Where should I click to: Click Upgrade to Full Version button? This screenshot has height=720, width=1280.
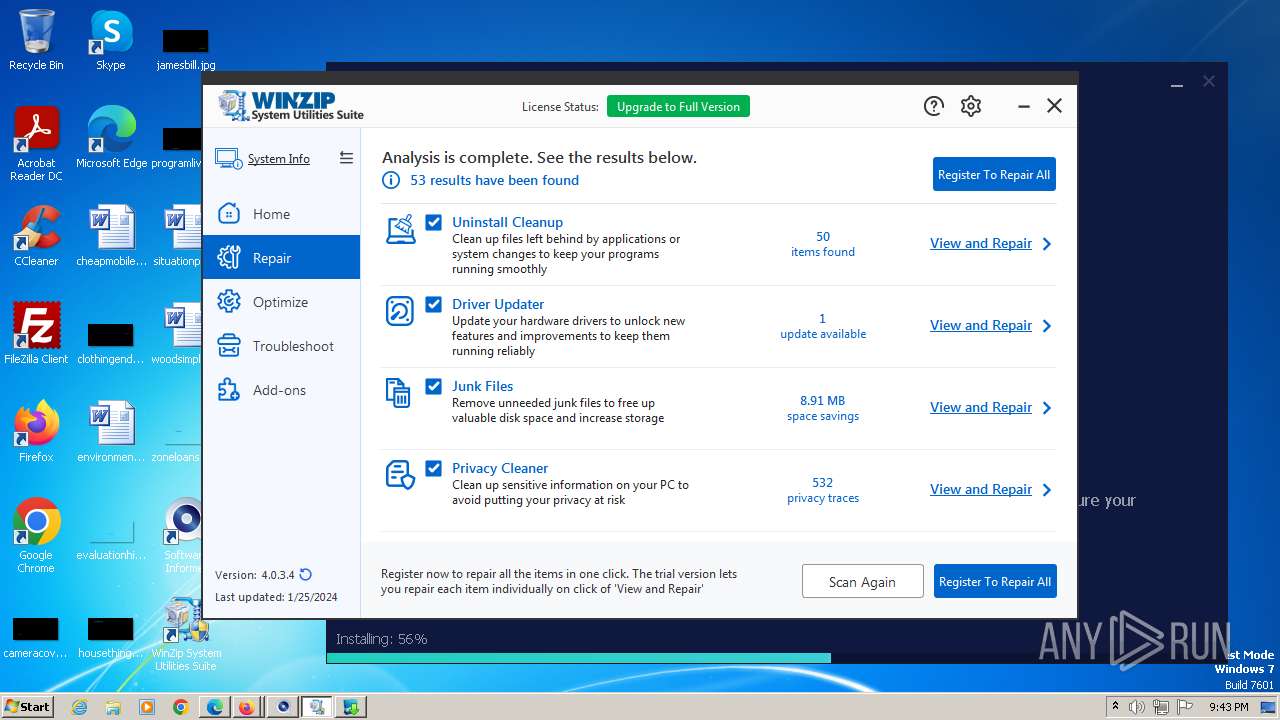678,107
